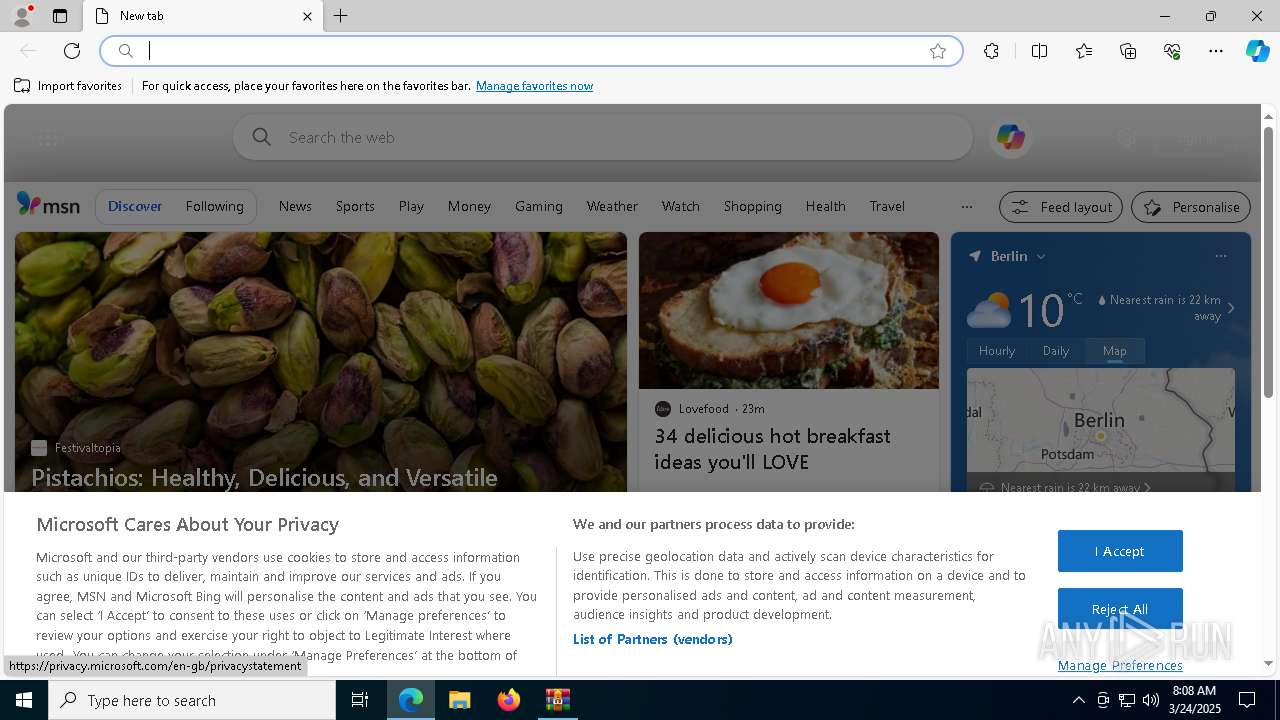Click the Import favorites button
Image resolution: width=1280 pixels, height=720 pixels.
tap(68, 86)
